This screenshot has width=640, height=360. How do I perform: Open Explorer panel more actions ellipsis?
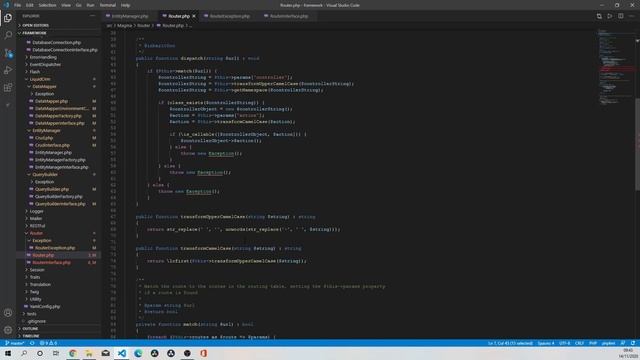(x=93, y=16)
